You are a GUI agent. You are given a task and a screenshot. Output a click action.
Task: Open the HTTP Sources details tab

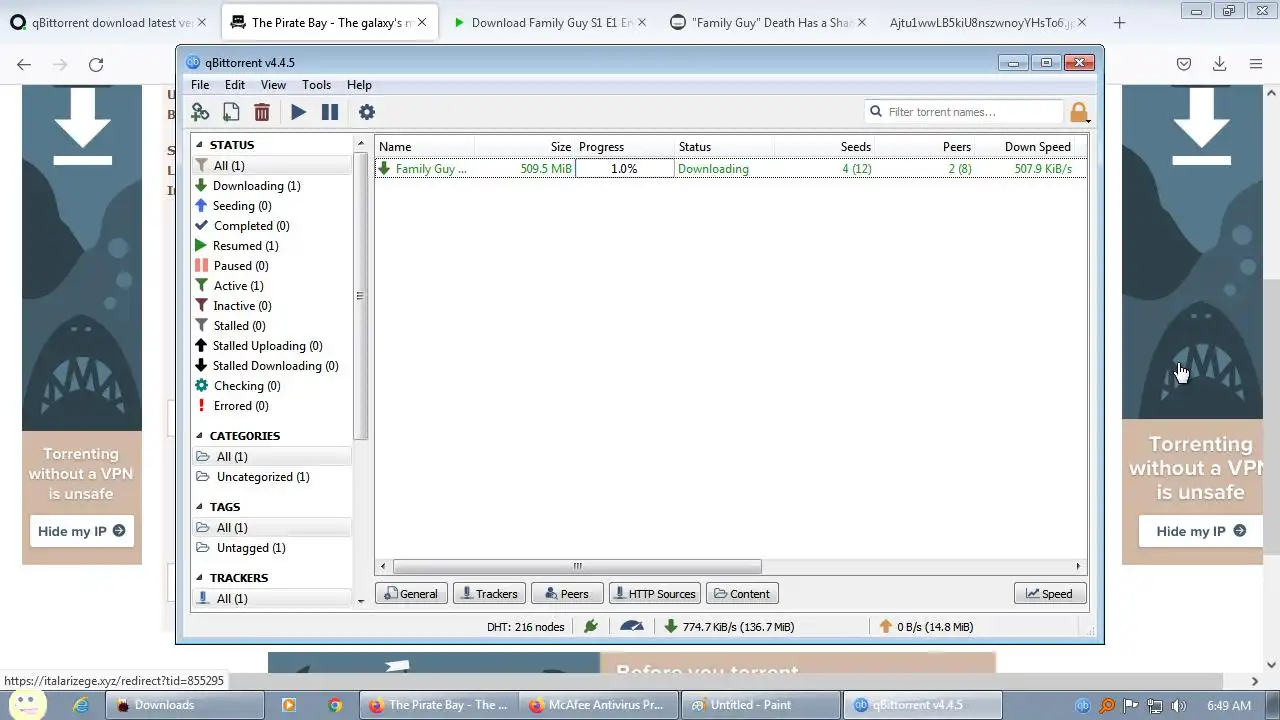pos(654,594)
